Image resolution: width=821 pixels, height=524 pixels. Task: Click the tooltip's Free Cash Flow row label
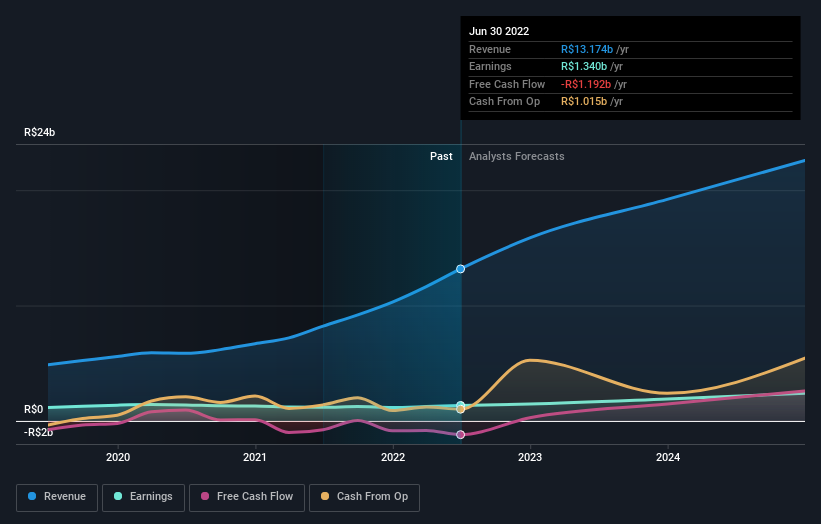click(x=507, y=84)
